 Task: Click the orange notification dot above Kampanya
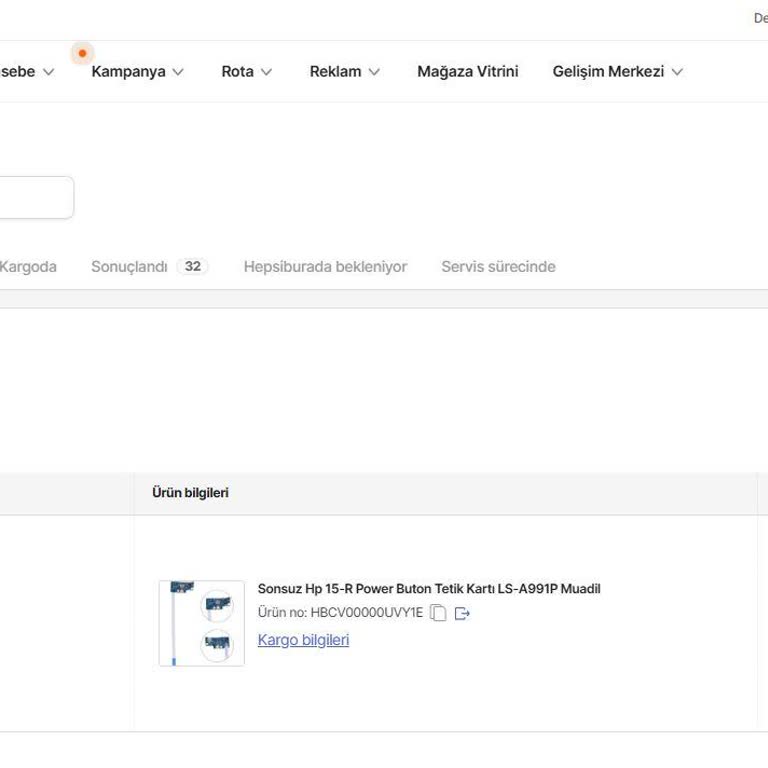coord(82,53)
